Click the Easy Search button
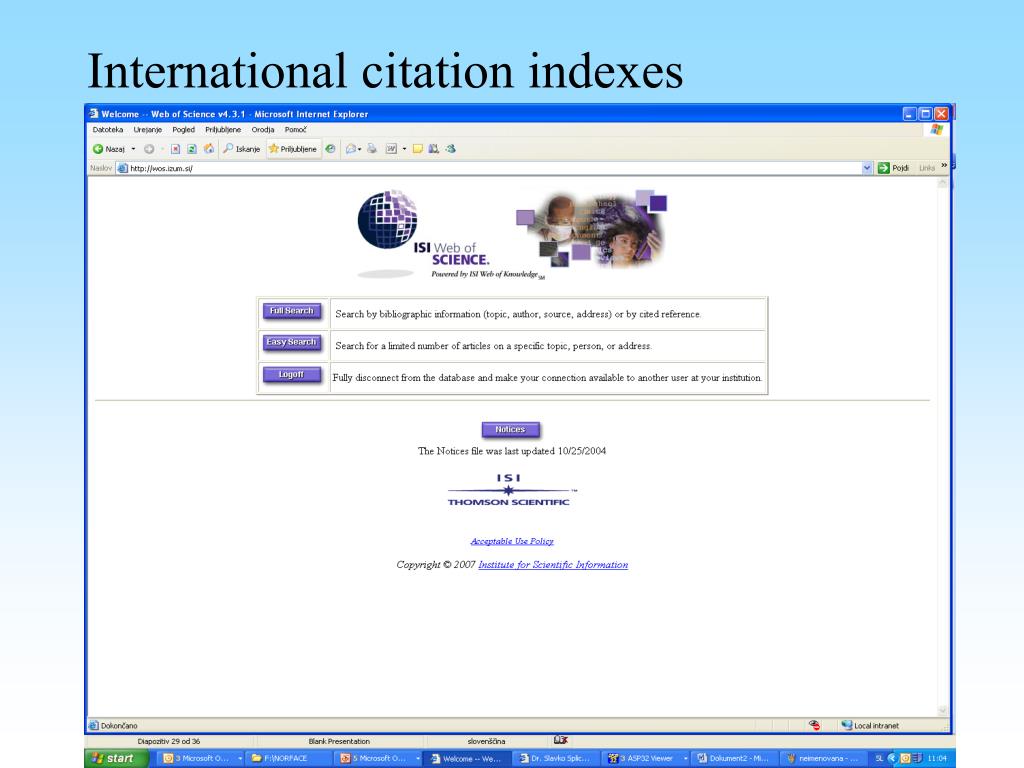The height and width of the screenshot is (768, 1024). 291,342
